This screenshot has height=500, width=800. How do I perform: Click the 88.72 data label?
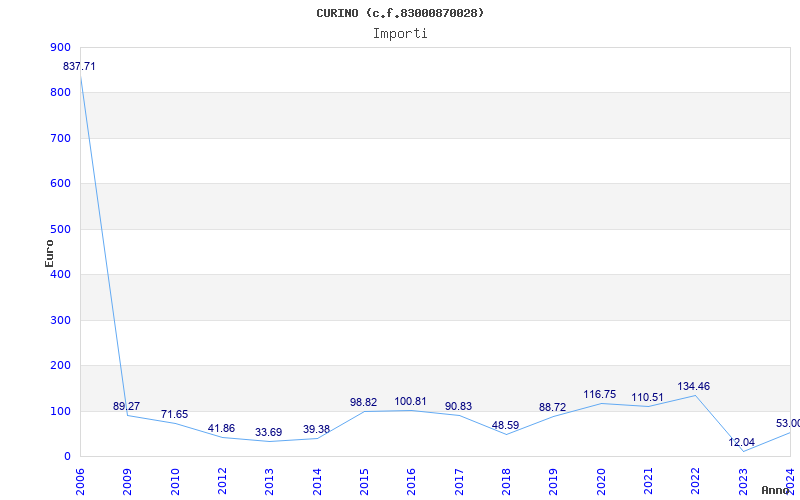point(553,407)
